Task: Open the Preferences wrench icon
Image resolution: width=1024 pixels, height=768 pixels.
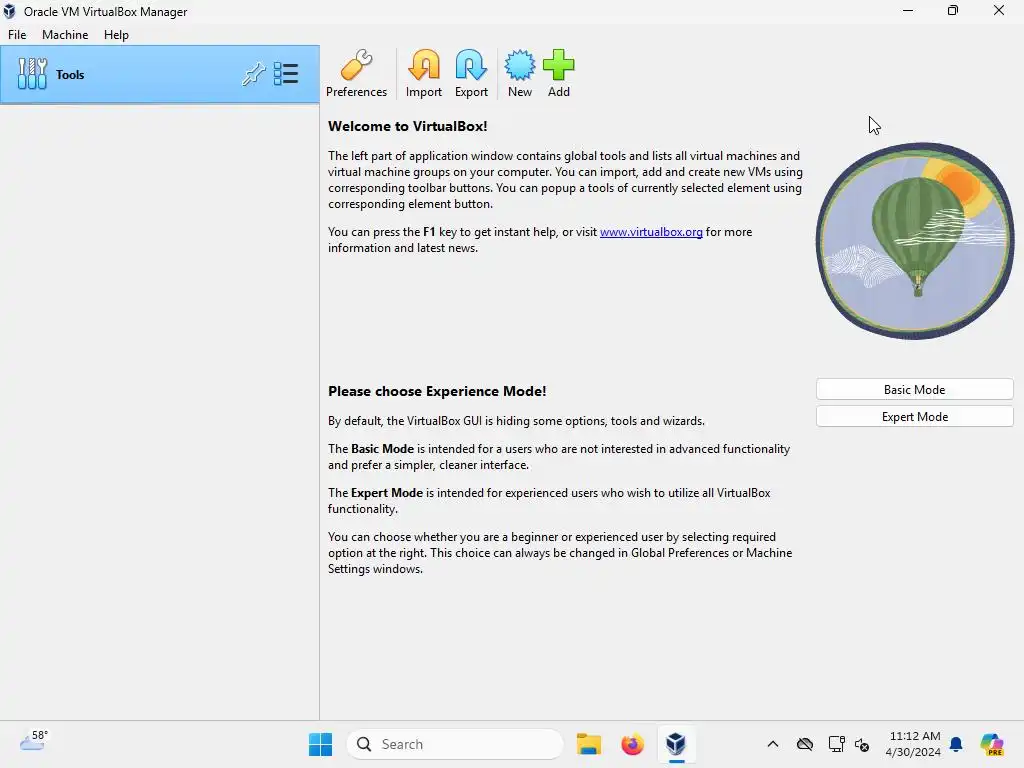Action: (357, 65)
